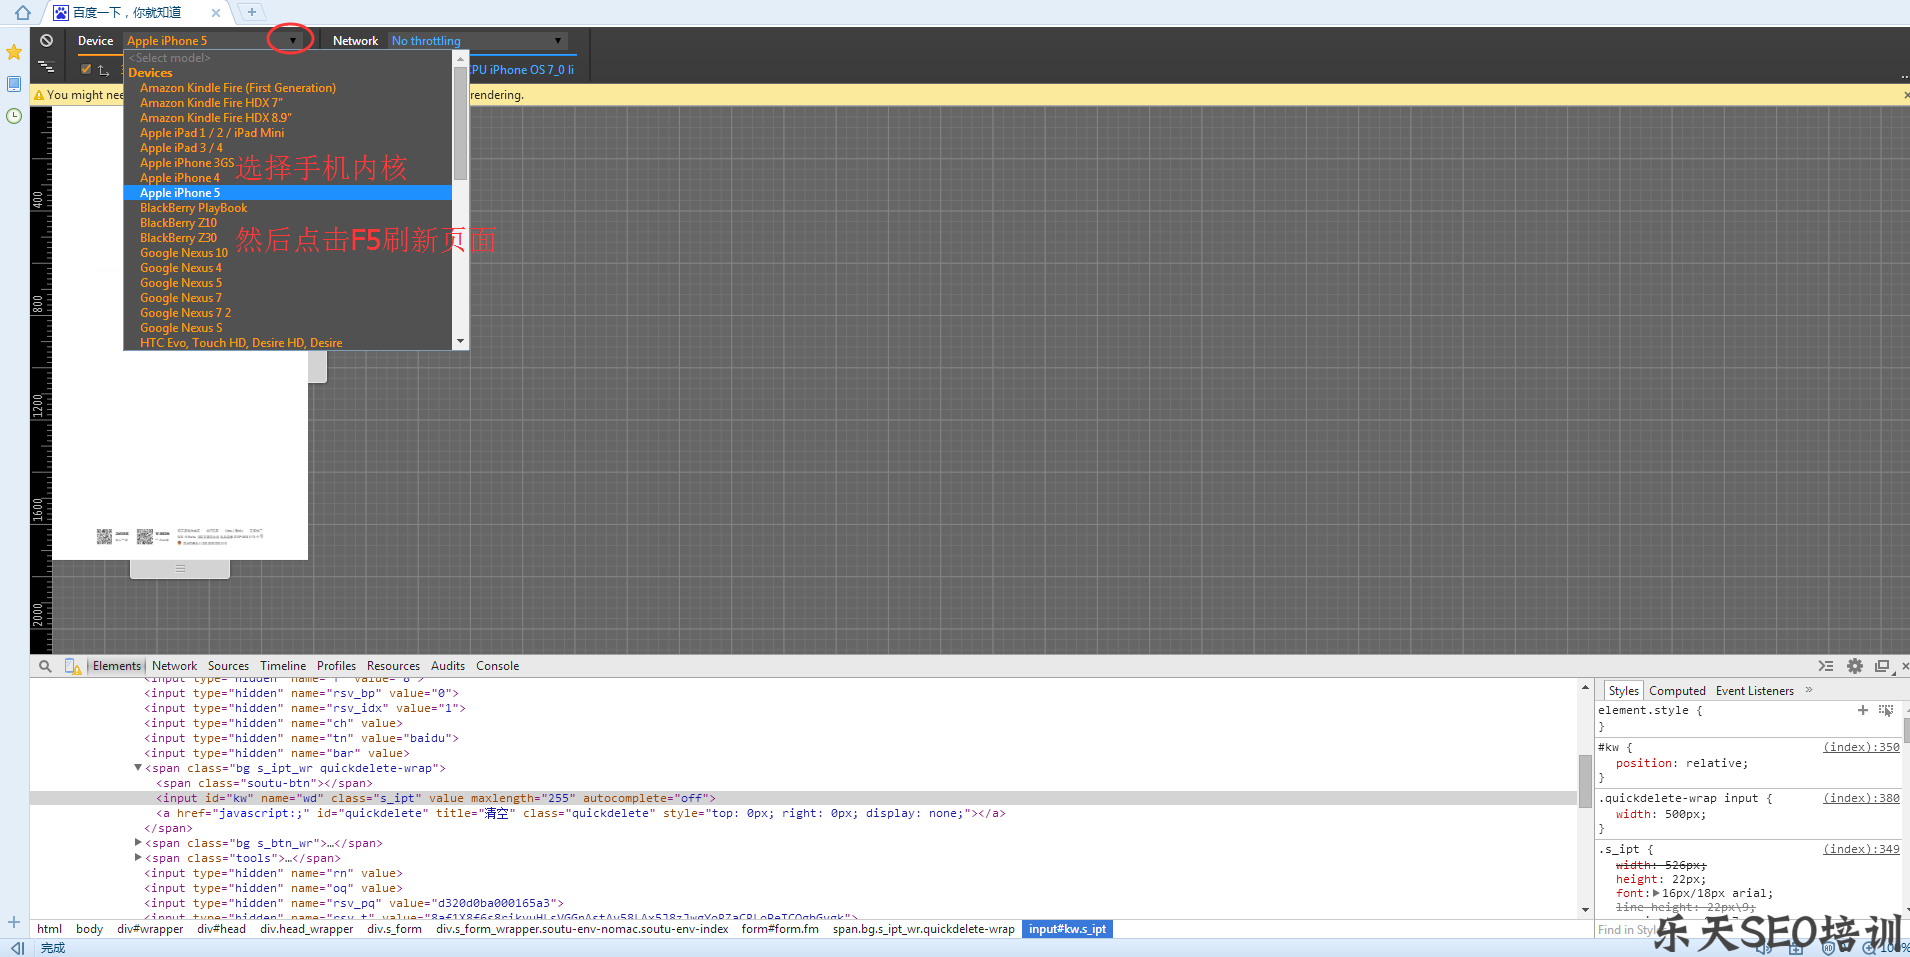Click the new style rule plus icon

(1863, 710)
